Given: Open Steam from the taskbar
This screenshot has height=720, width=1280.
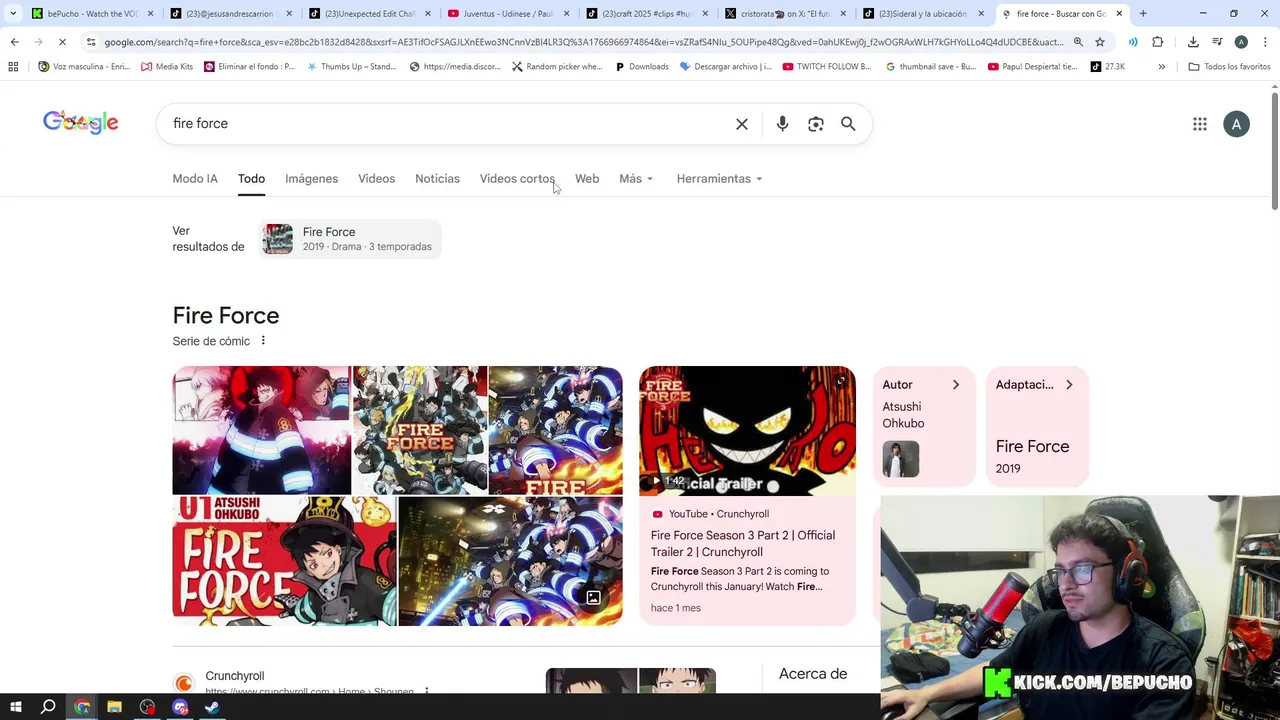Looking at the screenshot, I should 212,707.
